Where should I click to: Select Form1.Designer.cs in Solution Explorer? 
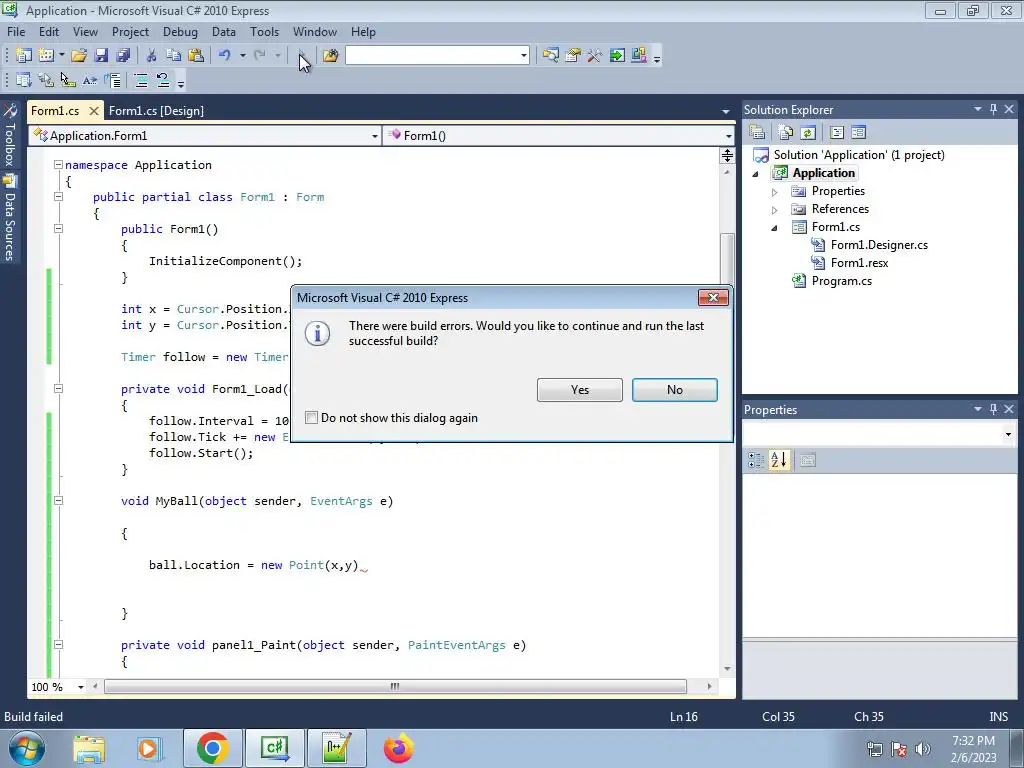click(878, 245)
